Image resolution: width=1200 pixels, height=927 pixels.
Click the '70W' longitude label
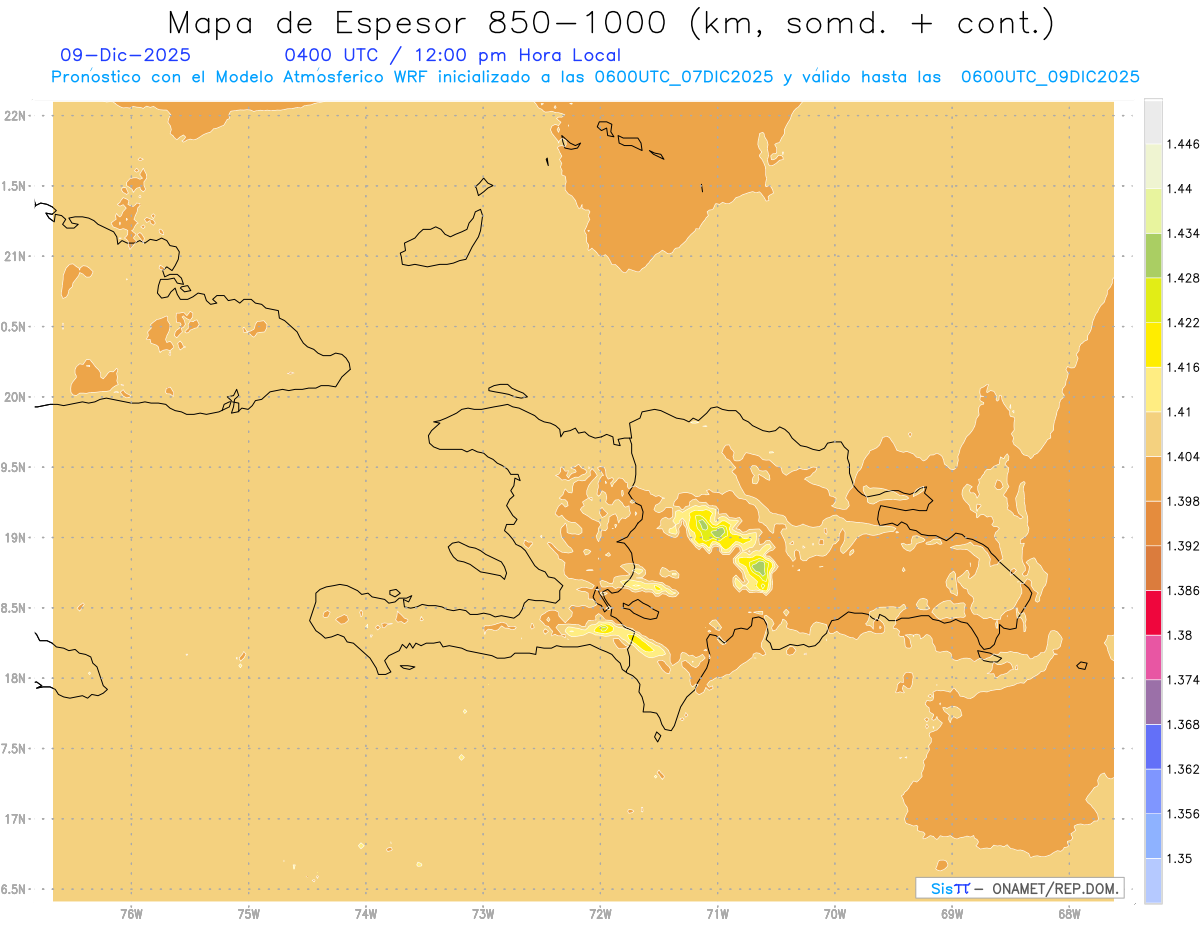pyautogui.click(x=835, y=914)
